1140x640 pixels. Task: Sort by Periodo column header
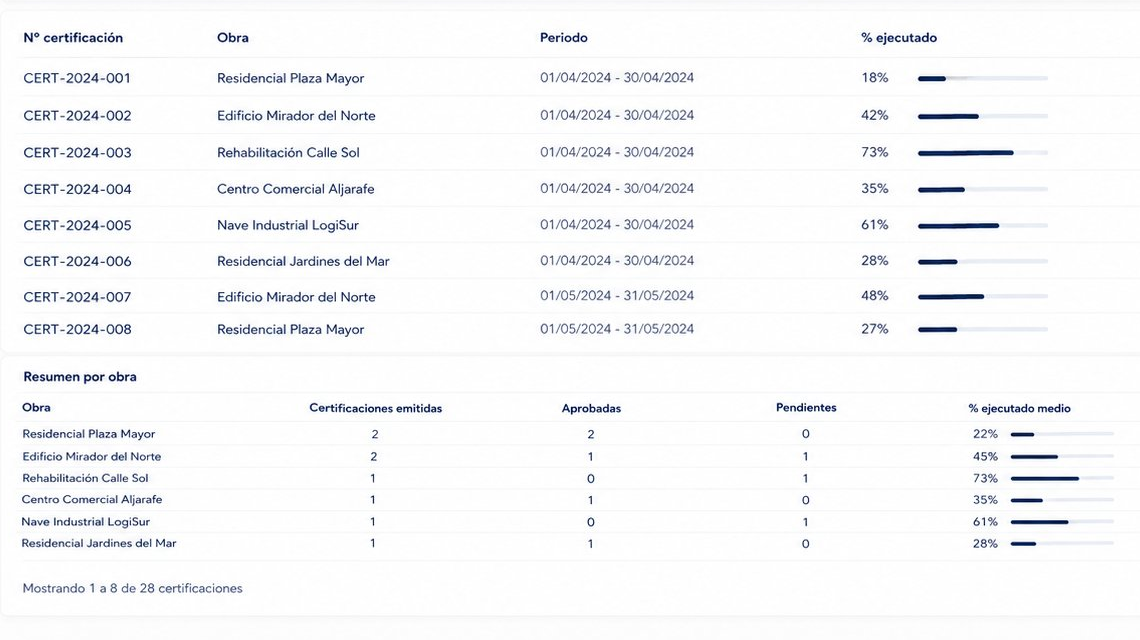pyautogui.click(x=563, y=38)
